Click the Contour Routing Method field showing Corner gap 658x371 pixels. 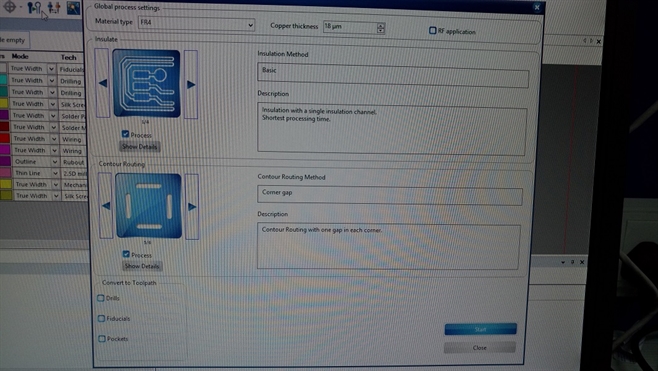390,196
